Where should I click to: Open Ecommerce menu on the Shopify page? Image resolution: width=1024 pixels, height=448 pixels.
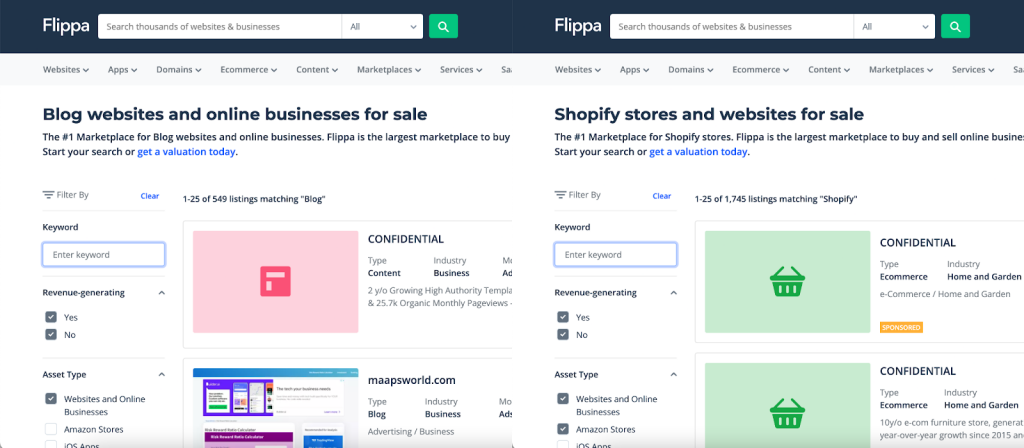coord(761,69)
